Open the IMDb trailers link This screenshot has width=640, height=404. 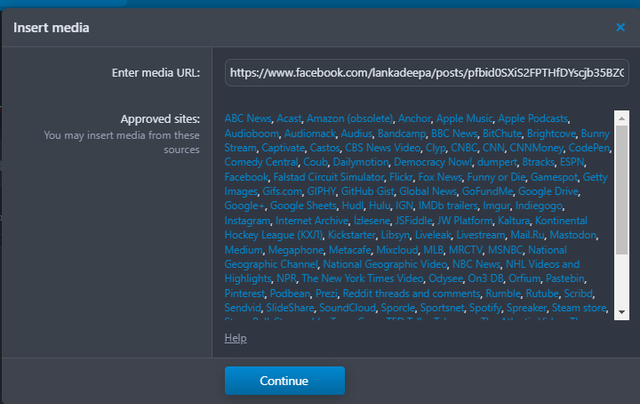tap(448, 206)
